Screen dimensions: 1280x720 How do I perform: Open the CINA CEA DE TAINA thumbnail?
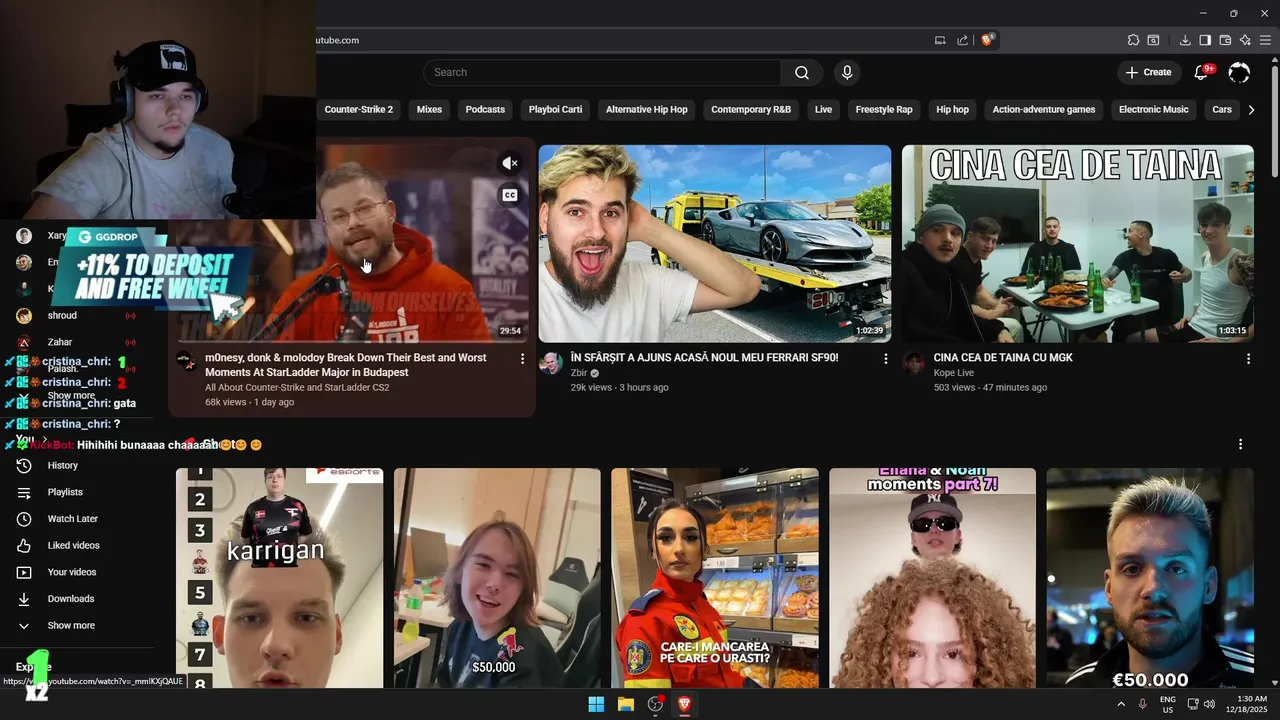(x=1078, y=244)
